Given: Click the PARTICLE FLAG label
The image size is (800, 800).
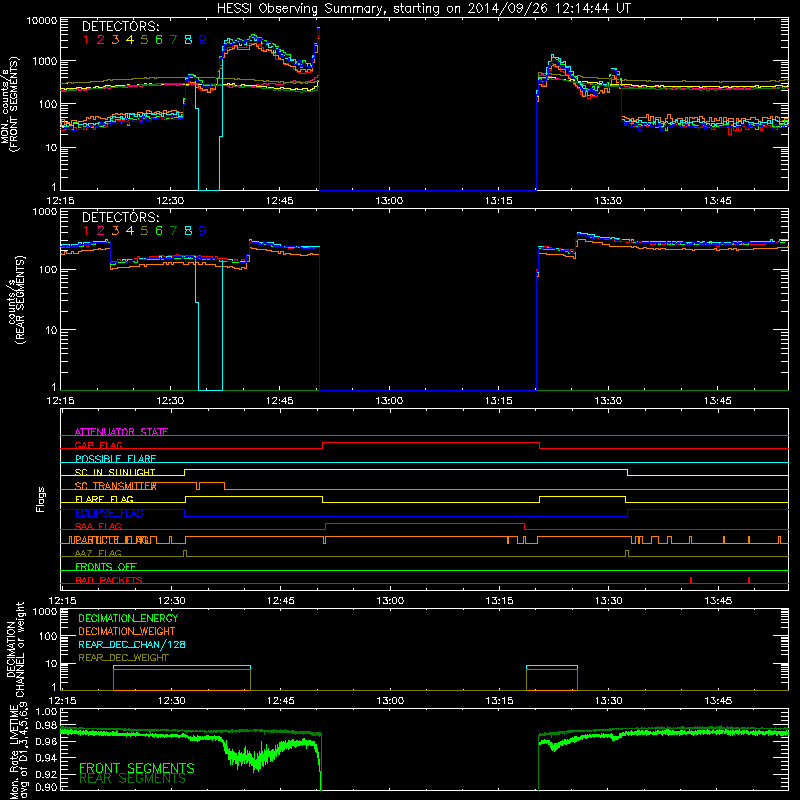Looking at the screenshot, I should click(x=112, y=539).
